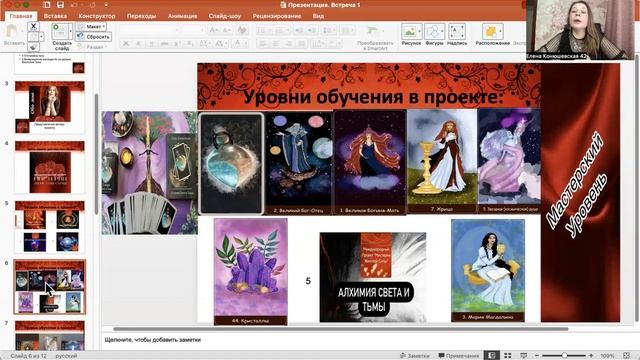Click the Clear Formatting icon
The height and width of the screenshot is (360, 640).
pyautogui.click(x=242, y=30)
